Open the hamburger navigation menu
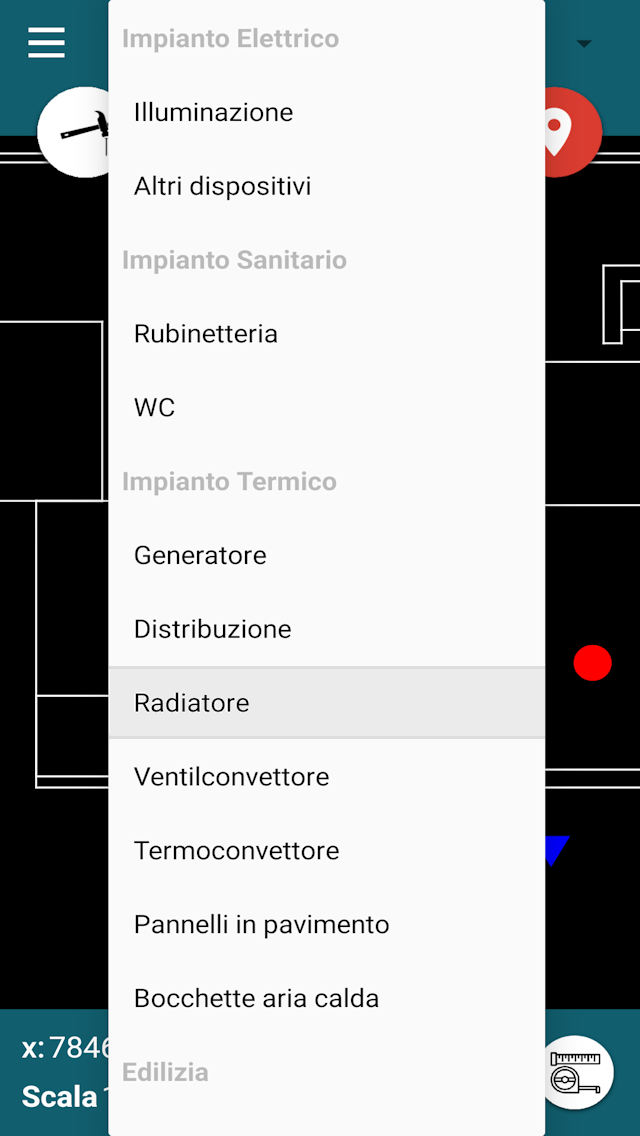 coord(46,42)
